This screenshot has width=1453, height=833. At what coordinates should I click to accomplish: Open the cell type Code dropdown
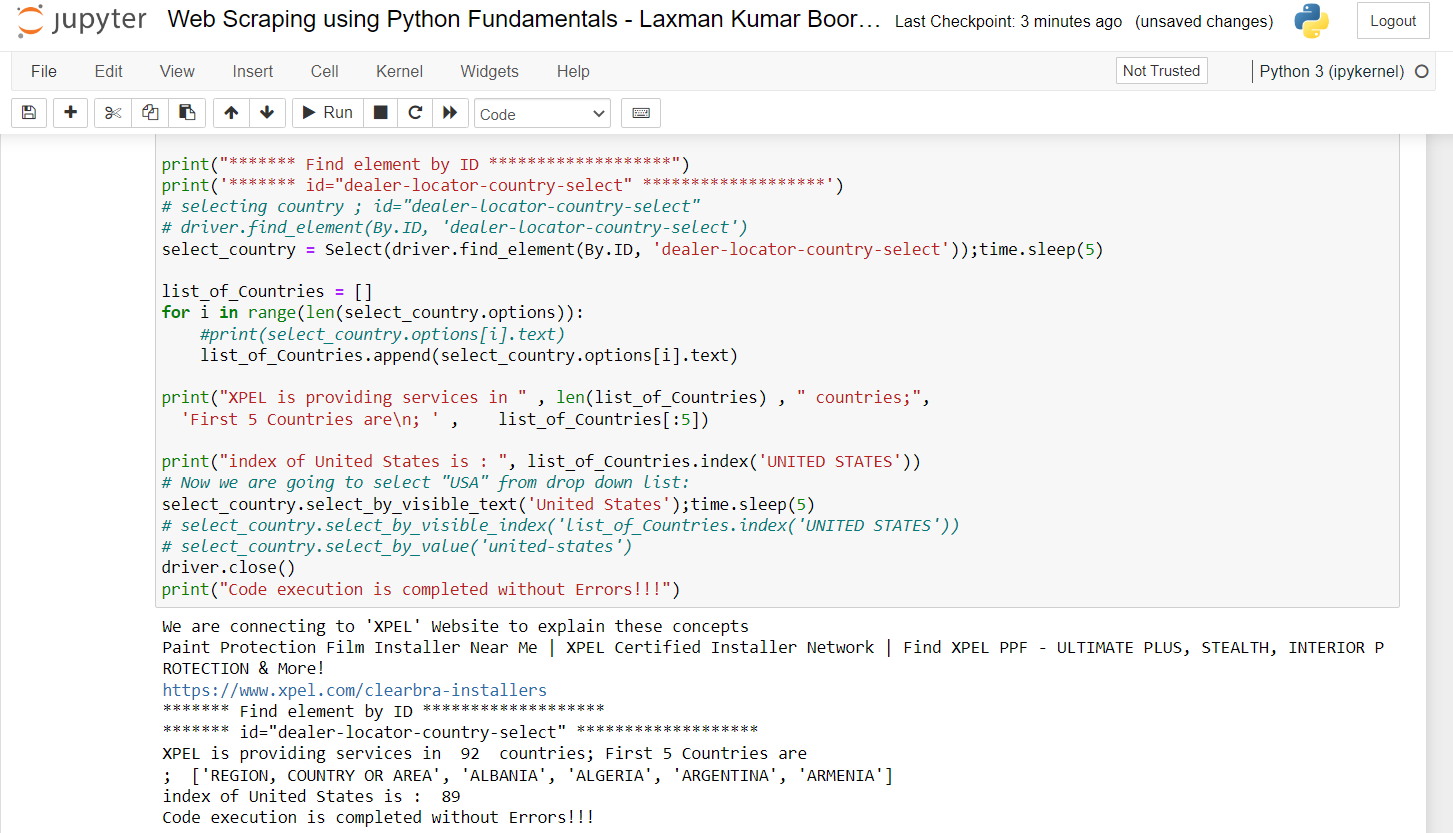(542, 114)
